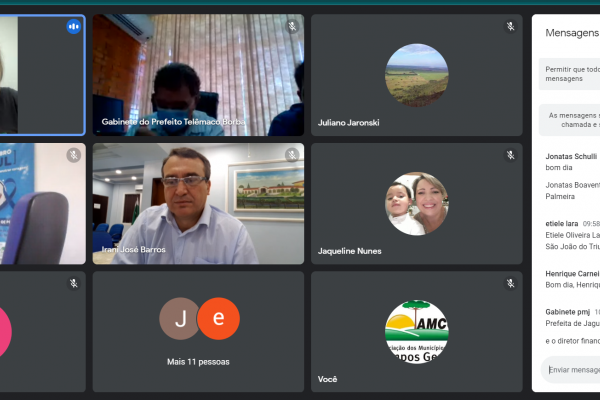
Task: Select Gabinete do Prefeito Telêmaco Borba video
Action: (198, 75)
